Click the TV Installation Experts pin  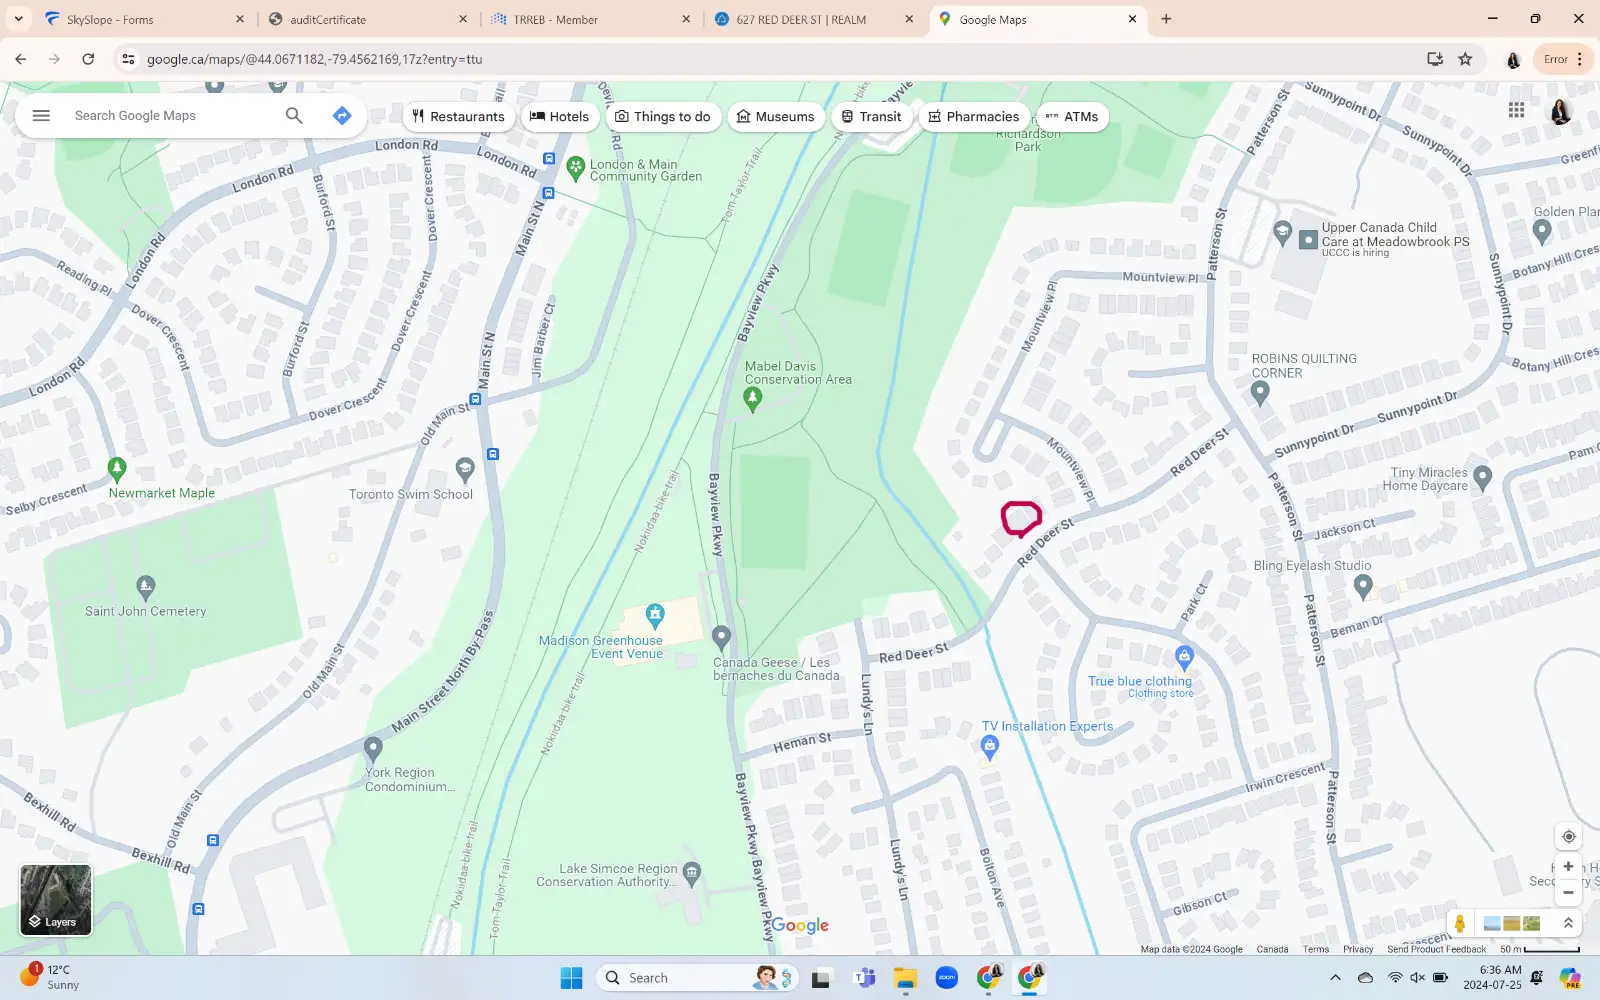tap(990, 747)
